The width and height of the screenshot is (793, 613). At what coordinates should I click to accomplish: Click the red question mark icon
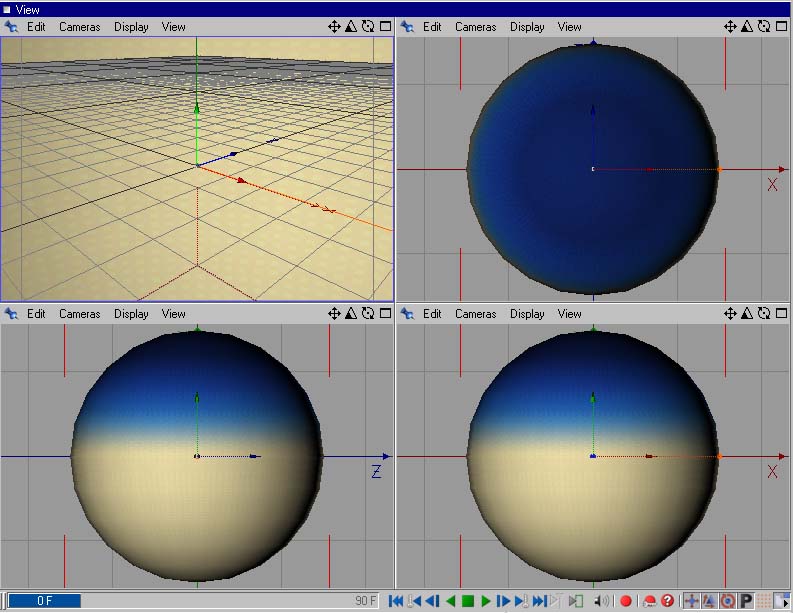coord(667,601)
